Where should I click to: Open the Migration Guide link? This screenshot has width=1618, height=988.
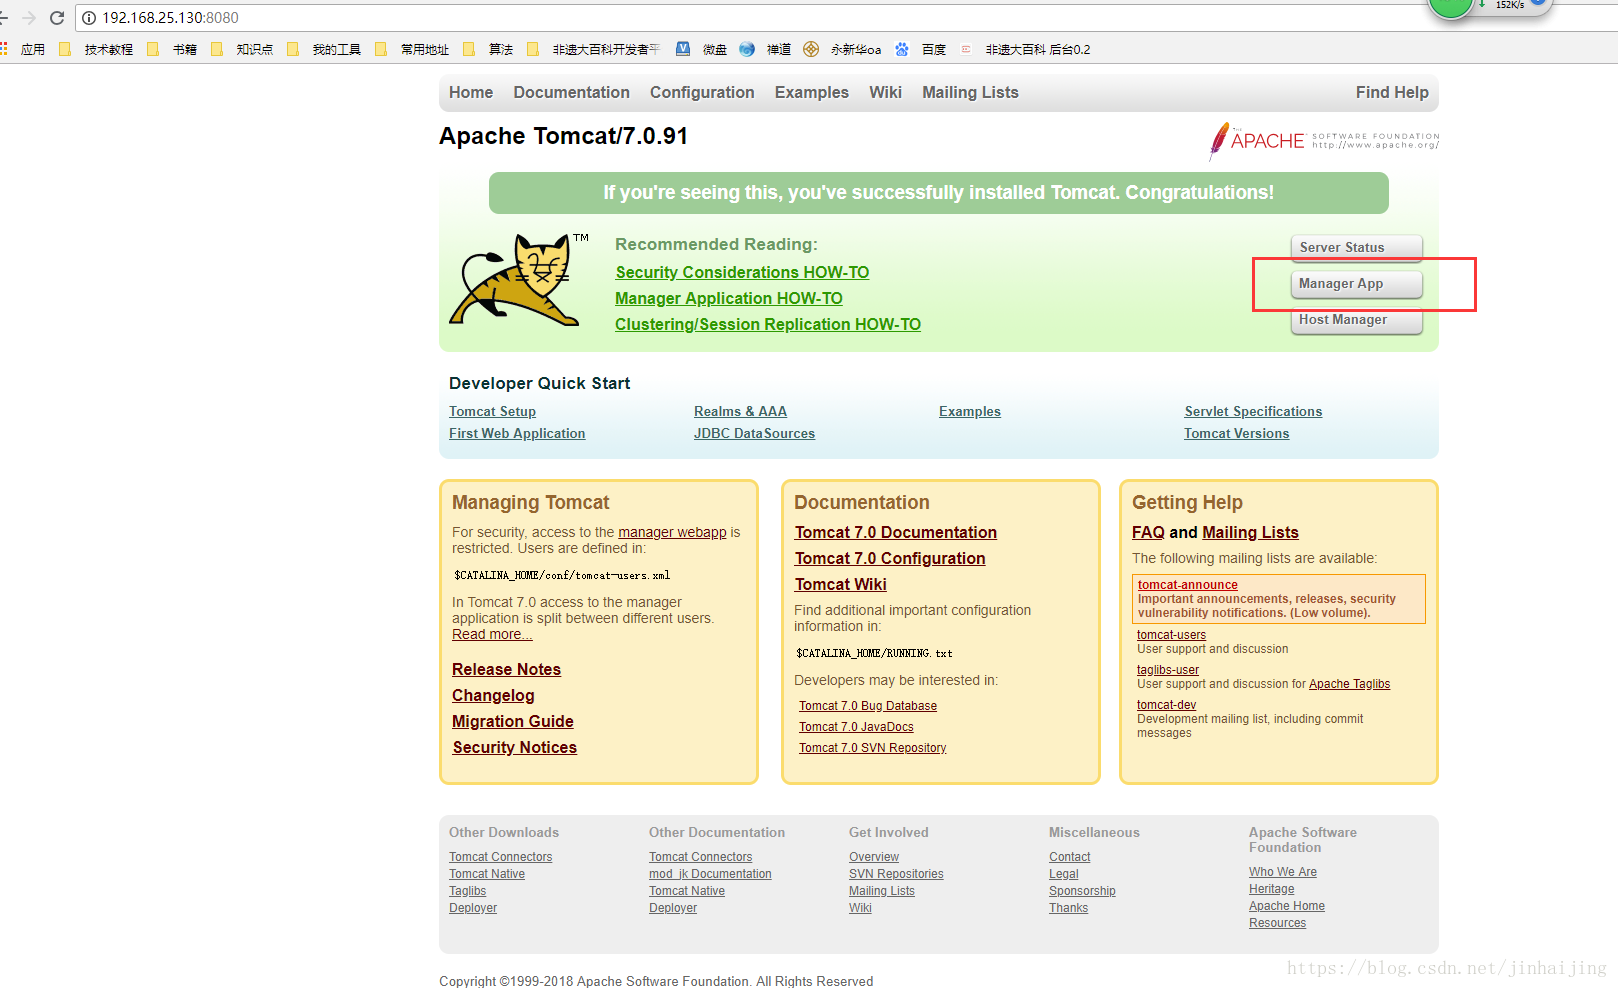(x=513, y=721)
